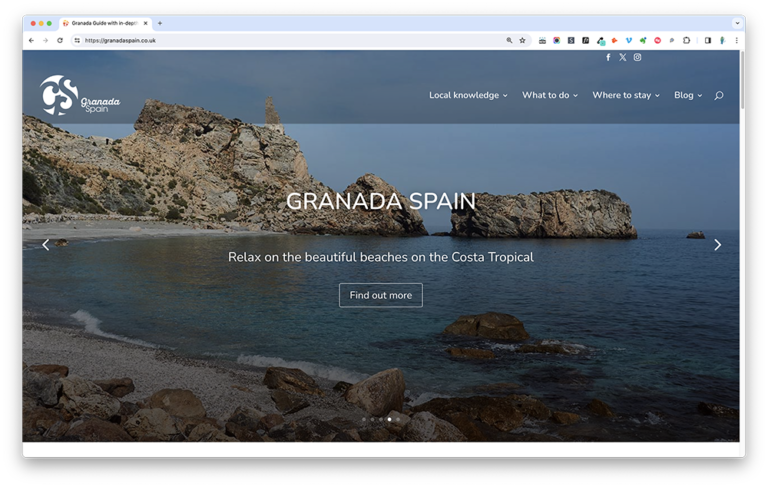The width and height of the screenshot is (768, 487).
Task: Select the active fourth slide dot
Action: pos(389,419)
